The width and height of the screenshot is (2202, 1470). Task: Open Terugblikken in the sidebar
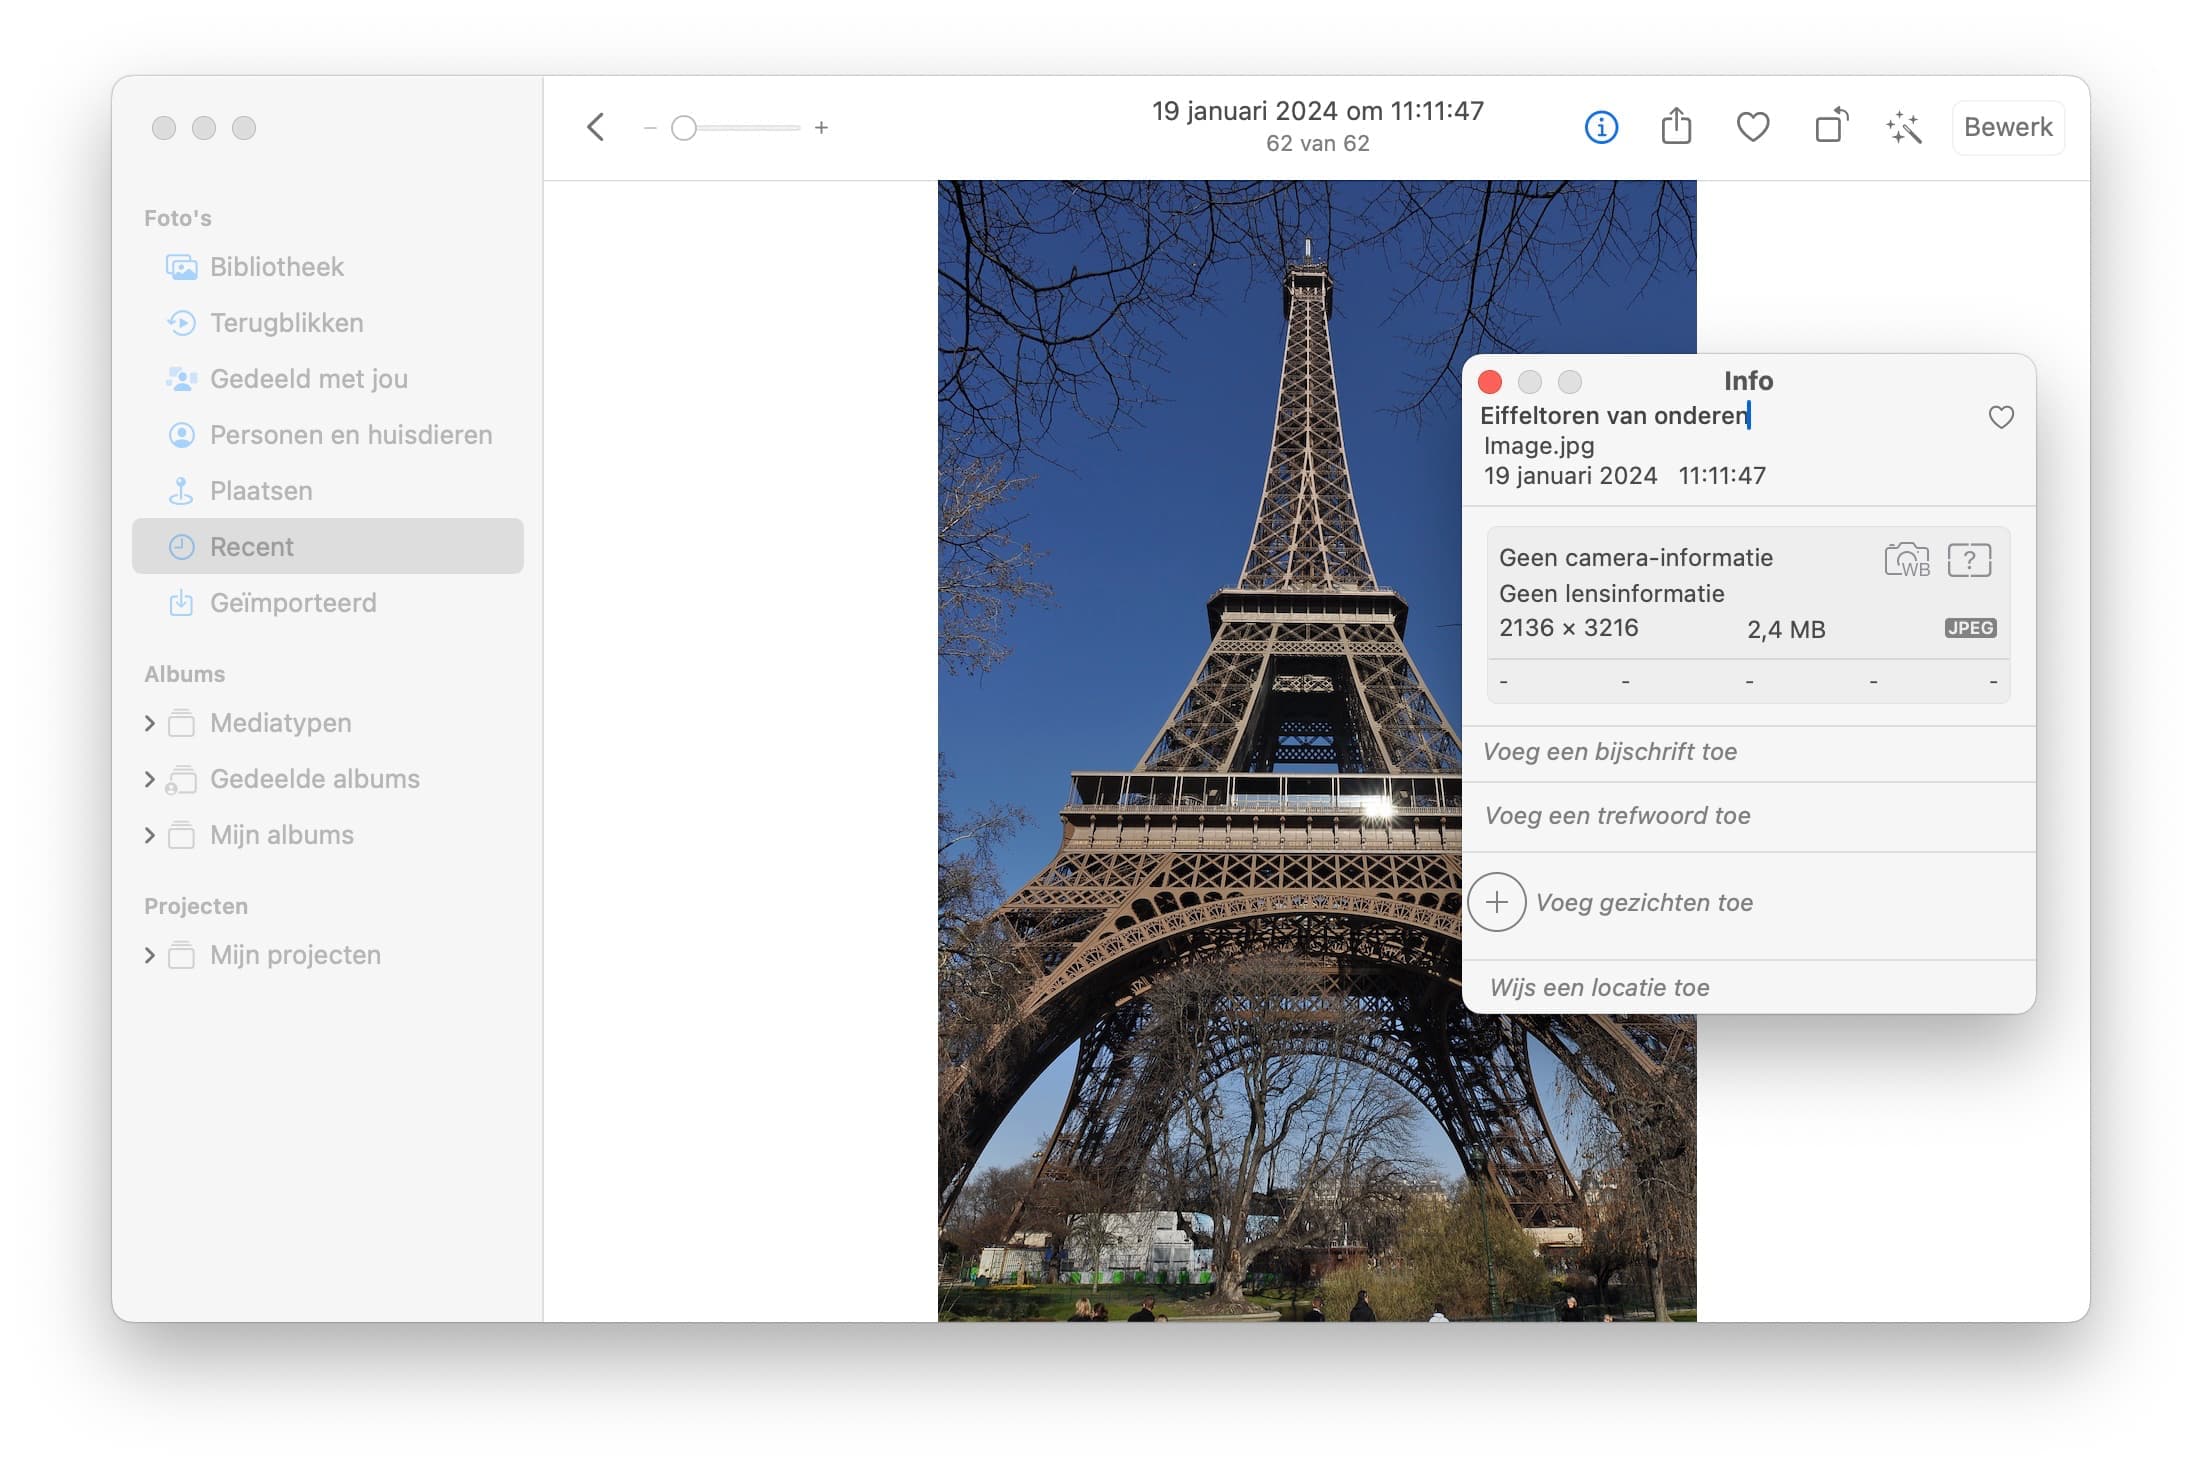tap(328, 323)
